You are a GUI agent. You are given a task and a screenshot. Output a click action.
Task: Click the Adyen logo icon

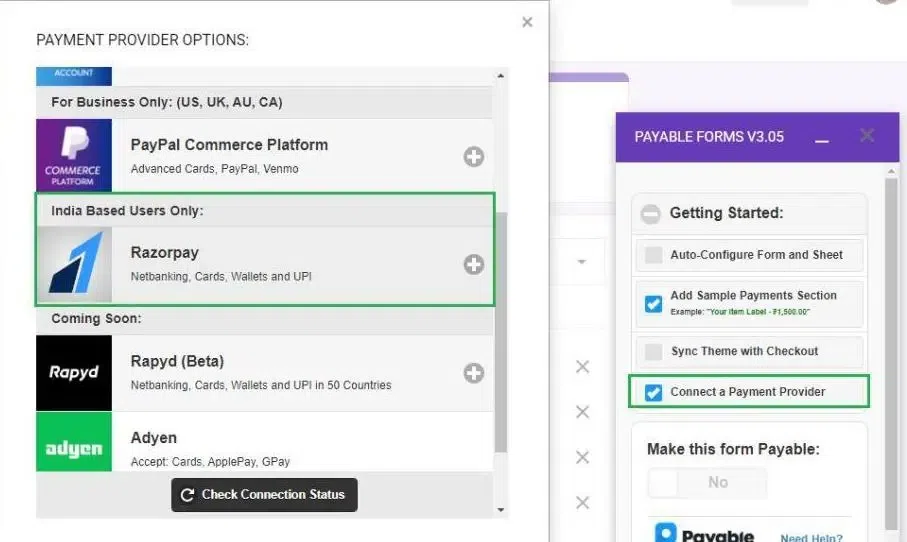click(74, 448)
